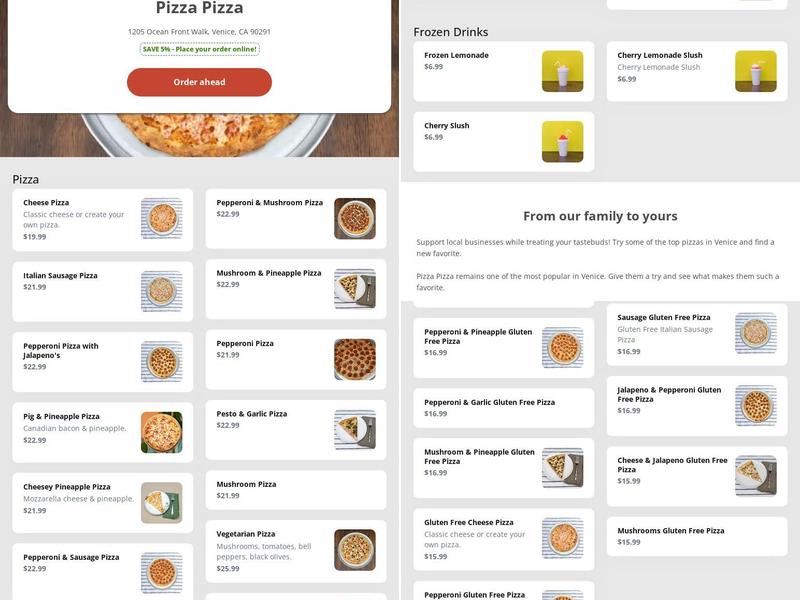Click the Pepperoni Pizza thumbnail image
Image resolution: width=800 pixels, height=600 pixels.
click(x=357, y=357)
